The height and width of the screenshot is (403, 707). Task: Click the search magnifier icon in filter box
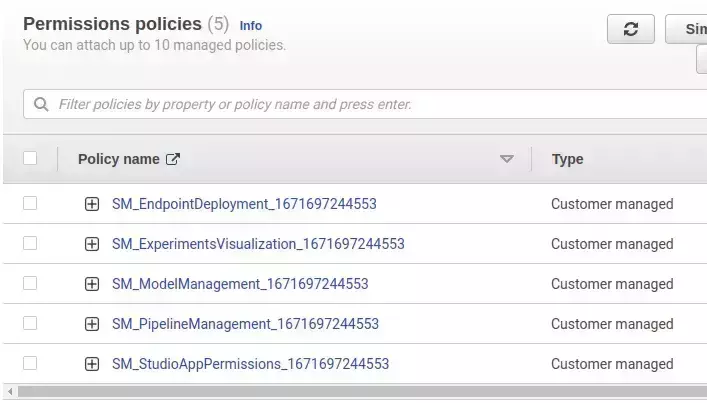[x=41, y=104]
